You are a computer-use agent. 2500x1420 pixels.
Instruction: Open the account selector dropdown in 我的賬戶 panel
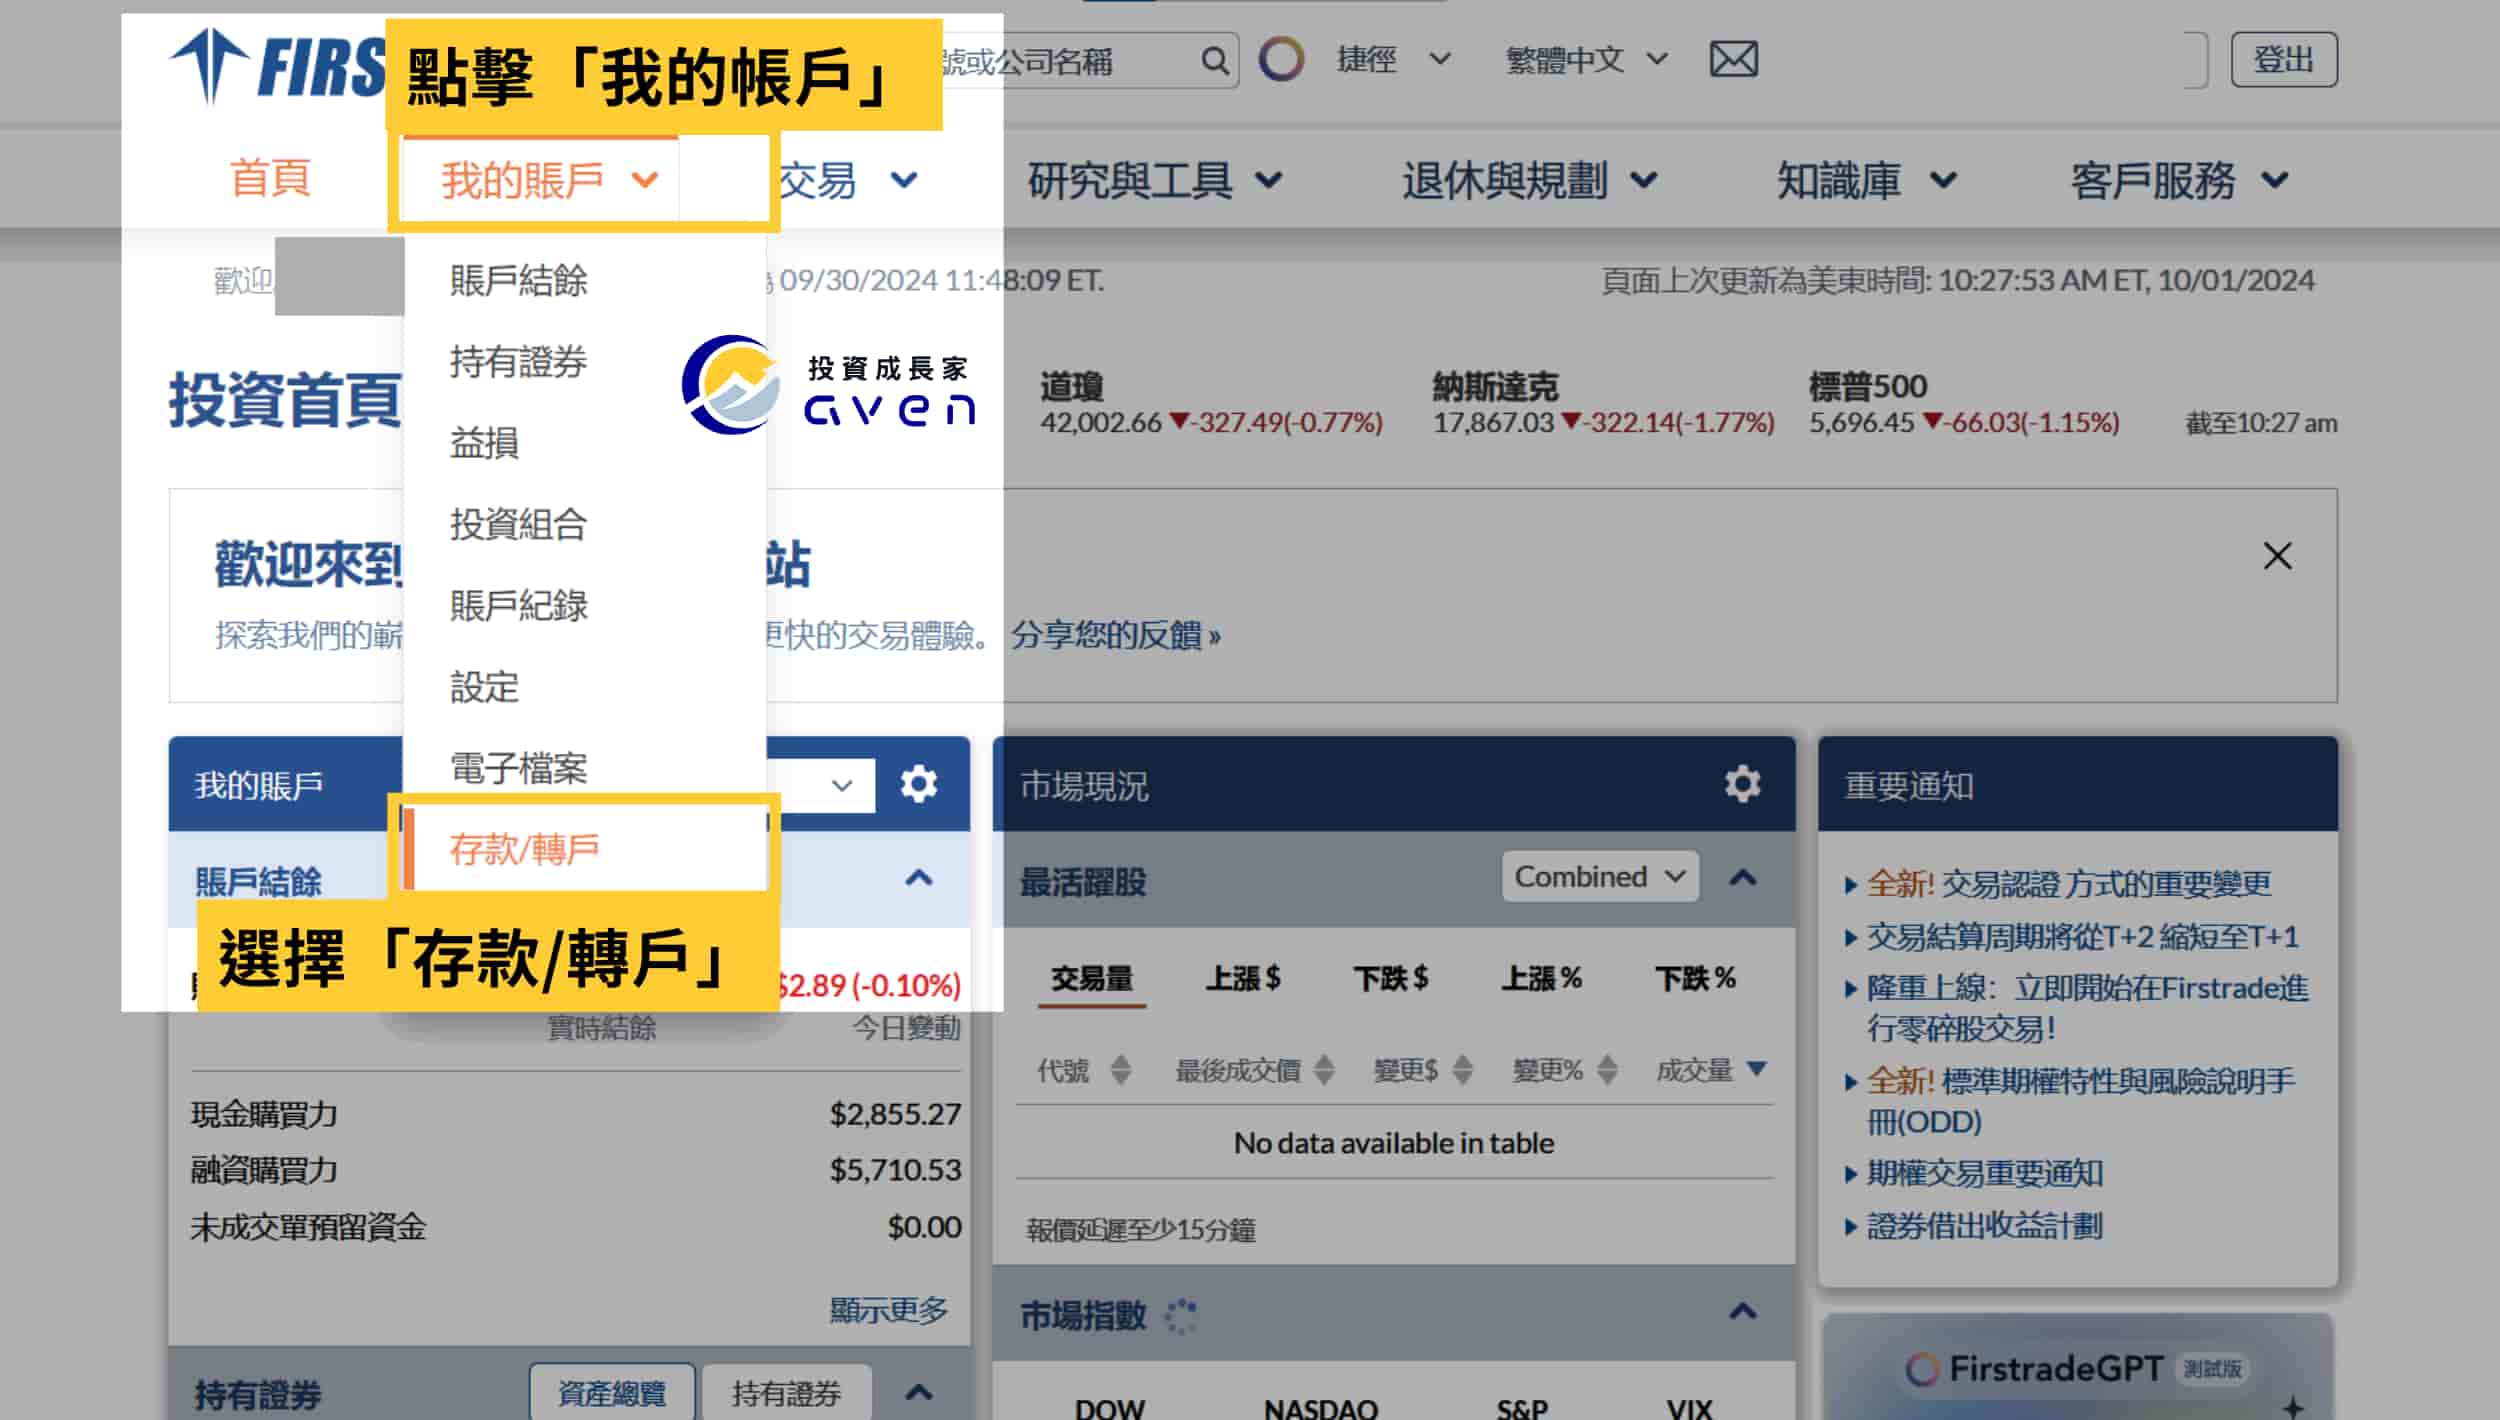(x=840, y=784)
